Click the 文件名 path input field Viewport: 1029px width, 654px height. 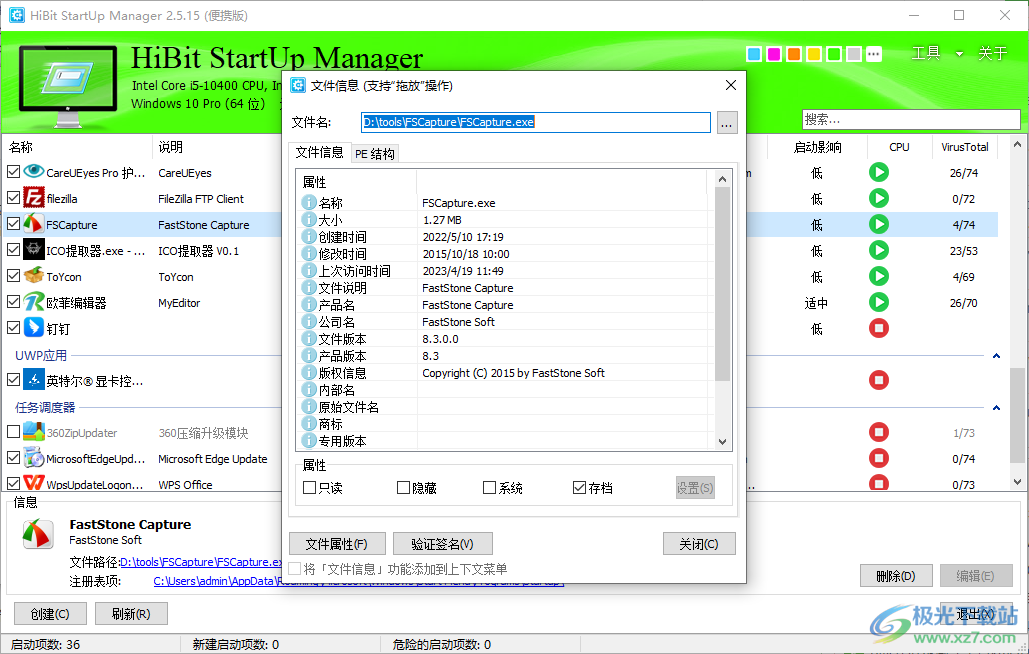tap(536, 122)
